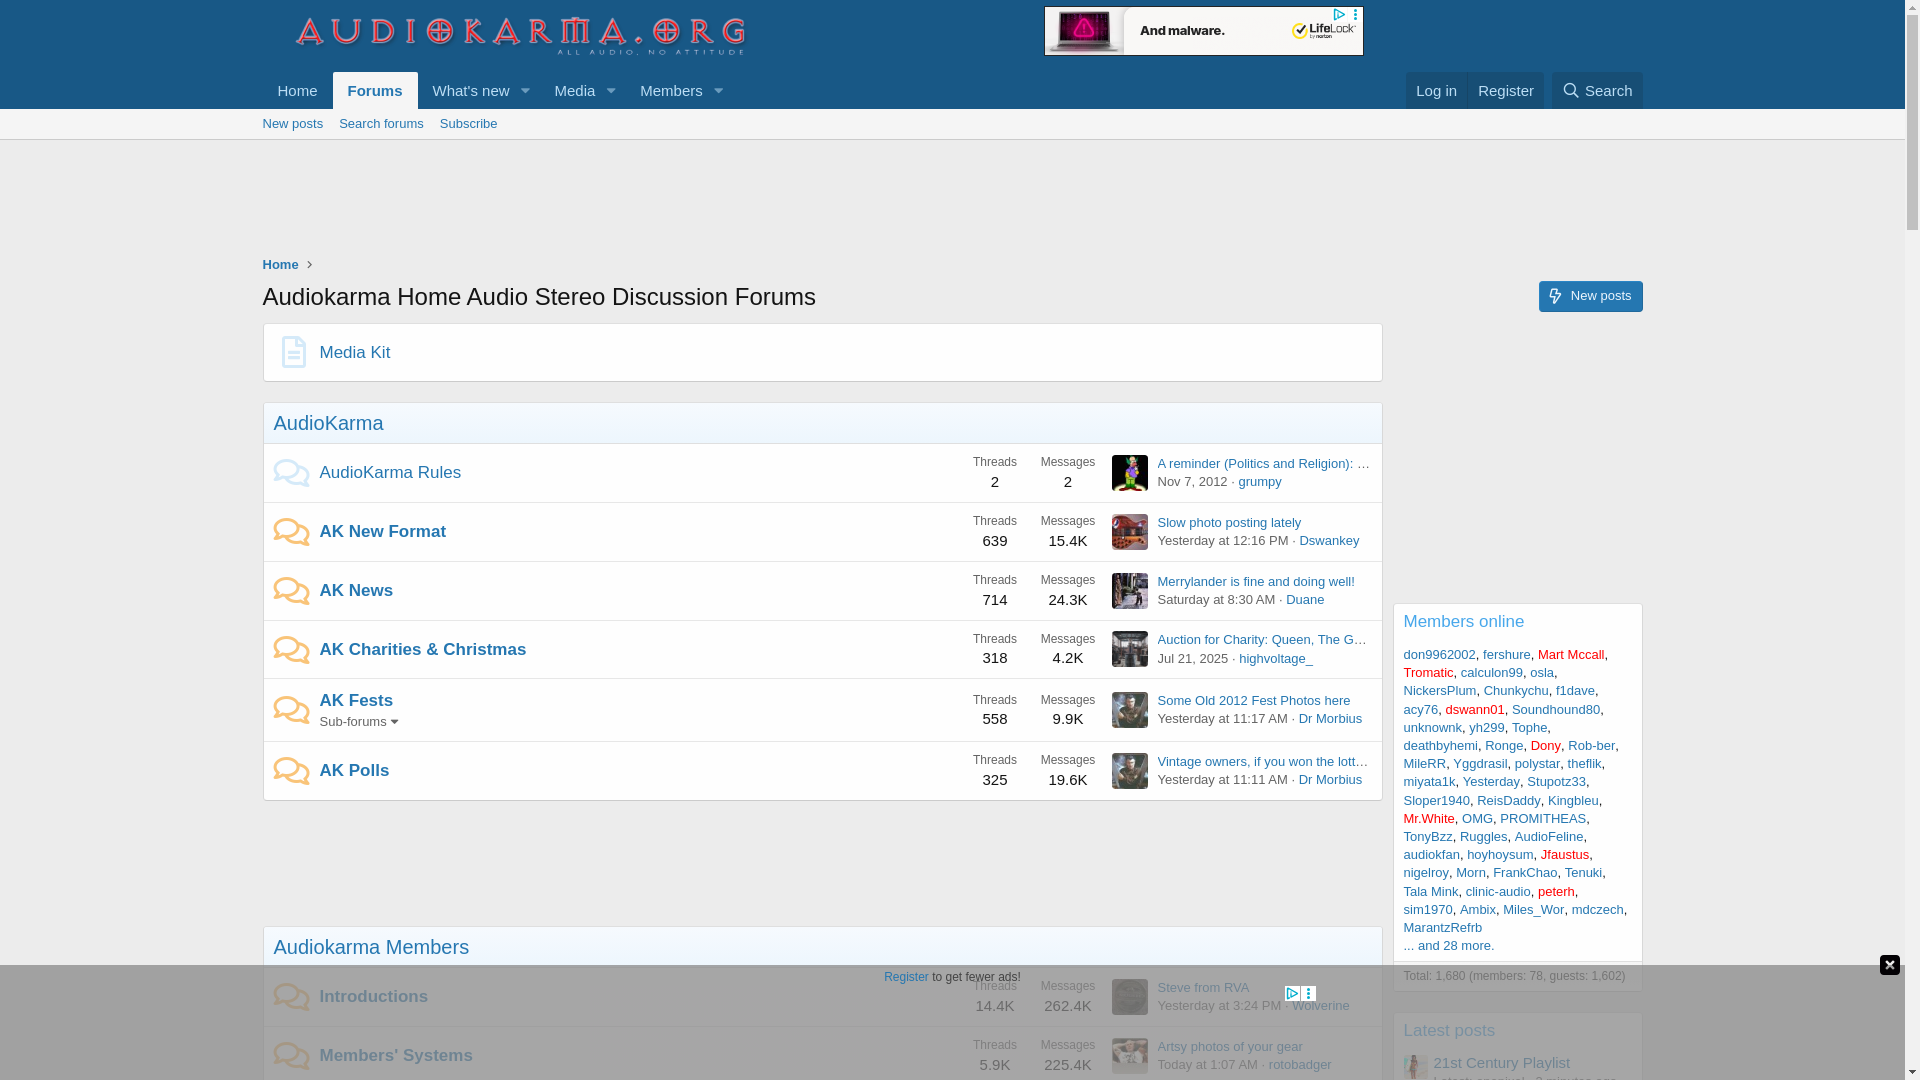The width and height of the screenshot is (1920, 1080).
Task: Open the 'Steve from RVA' thread
Action: 1203,988
